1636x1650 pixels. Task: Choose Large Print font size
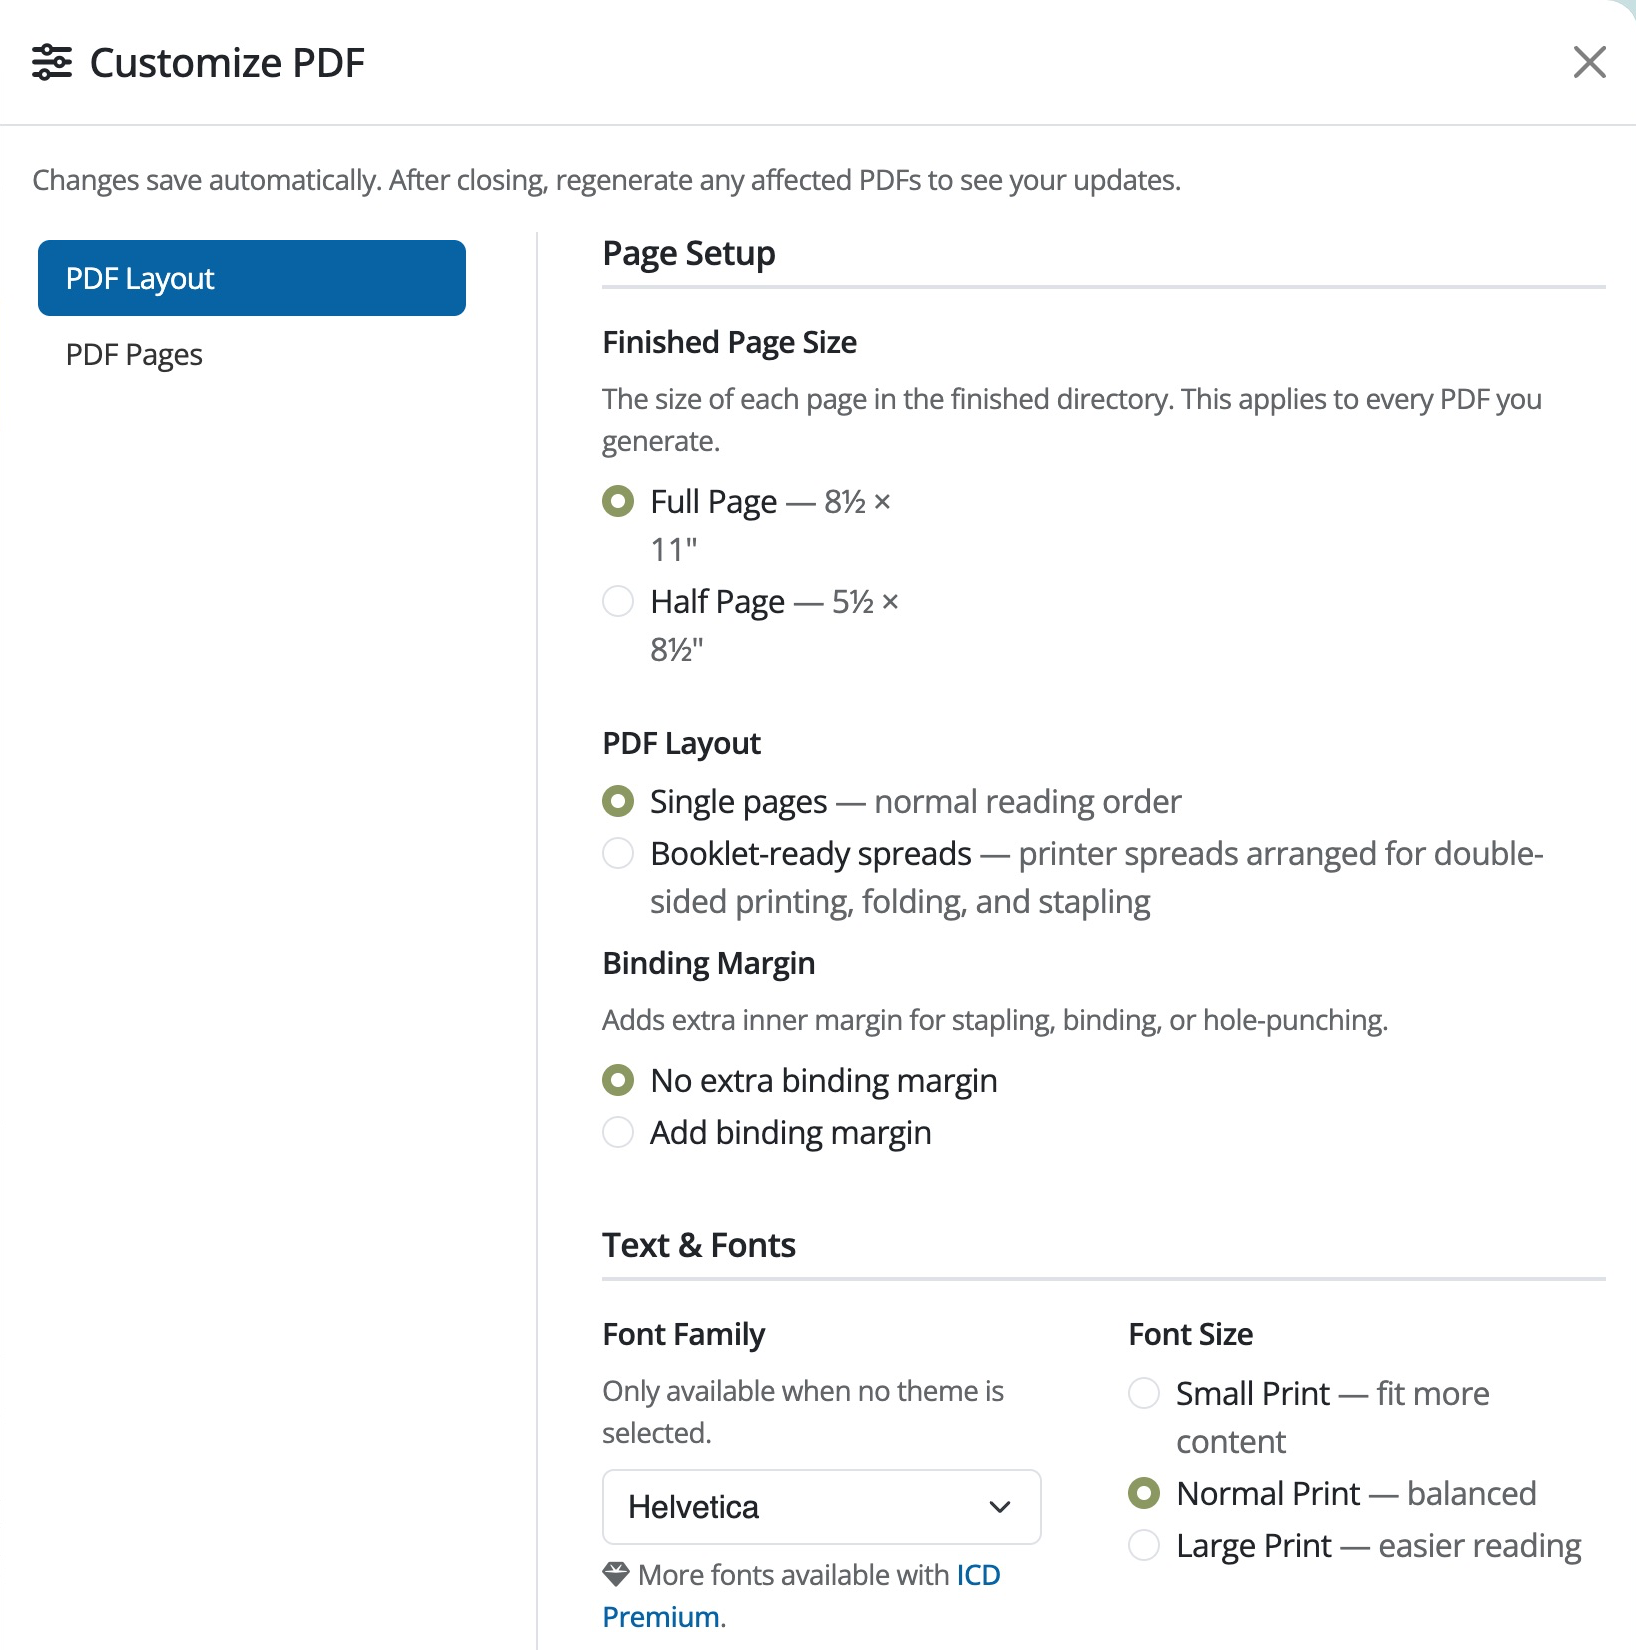[1144, 1545]
